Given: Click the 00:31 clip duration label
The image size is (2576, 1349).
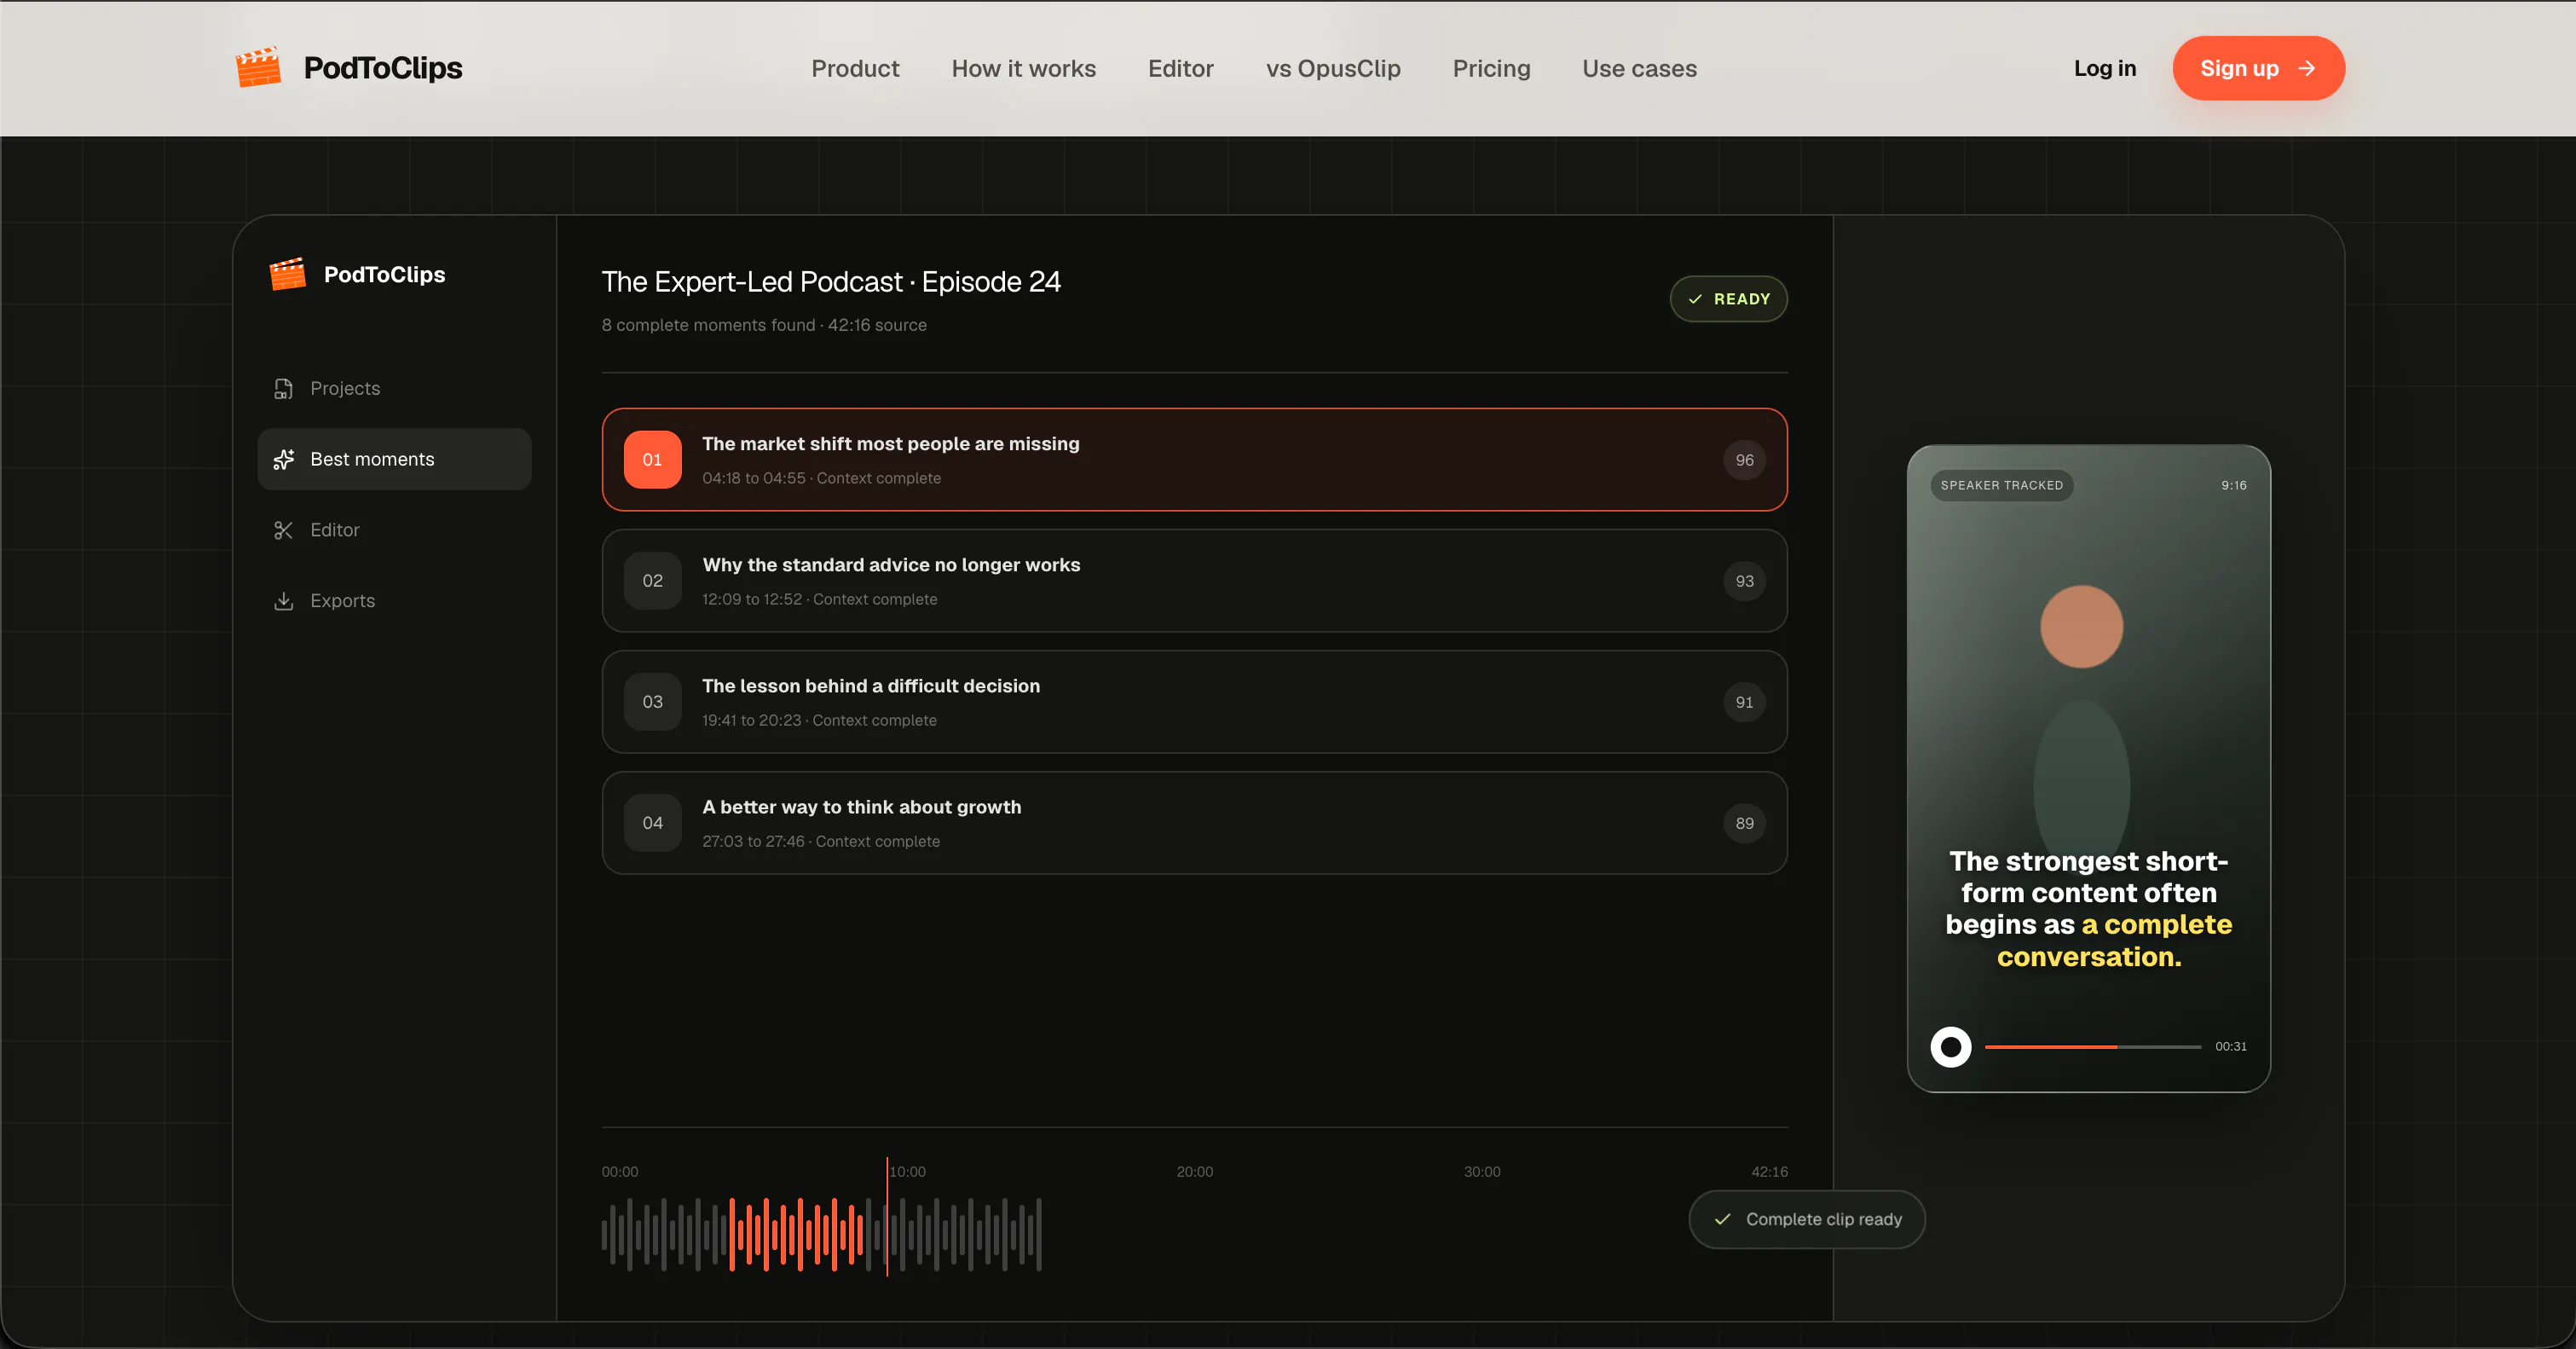Looking at the screenshot, I should 2230,1046.
